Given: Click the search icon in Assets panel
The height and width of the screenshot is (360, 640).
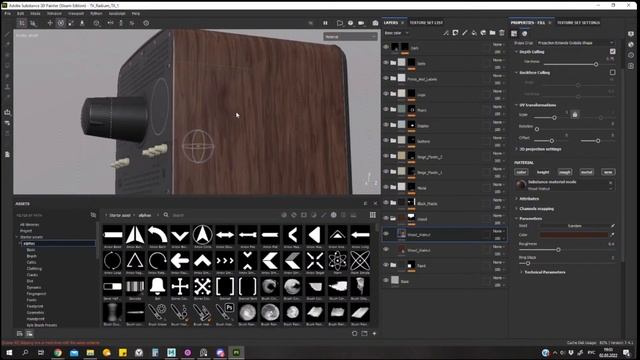Looking at the screenshot, I should (x=166, y=215).
